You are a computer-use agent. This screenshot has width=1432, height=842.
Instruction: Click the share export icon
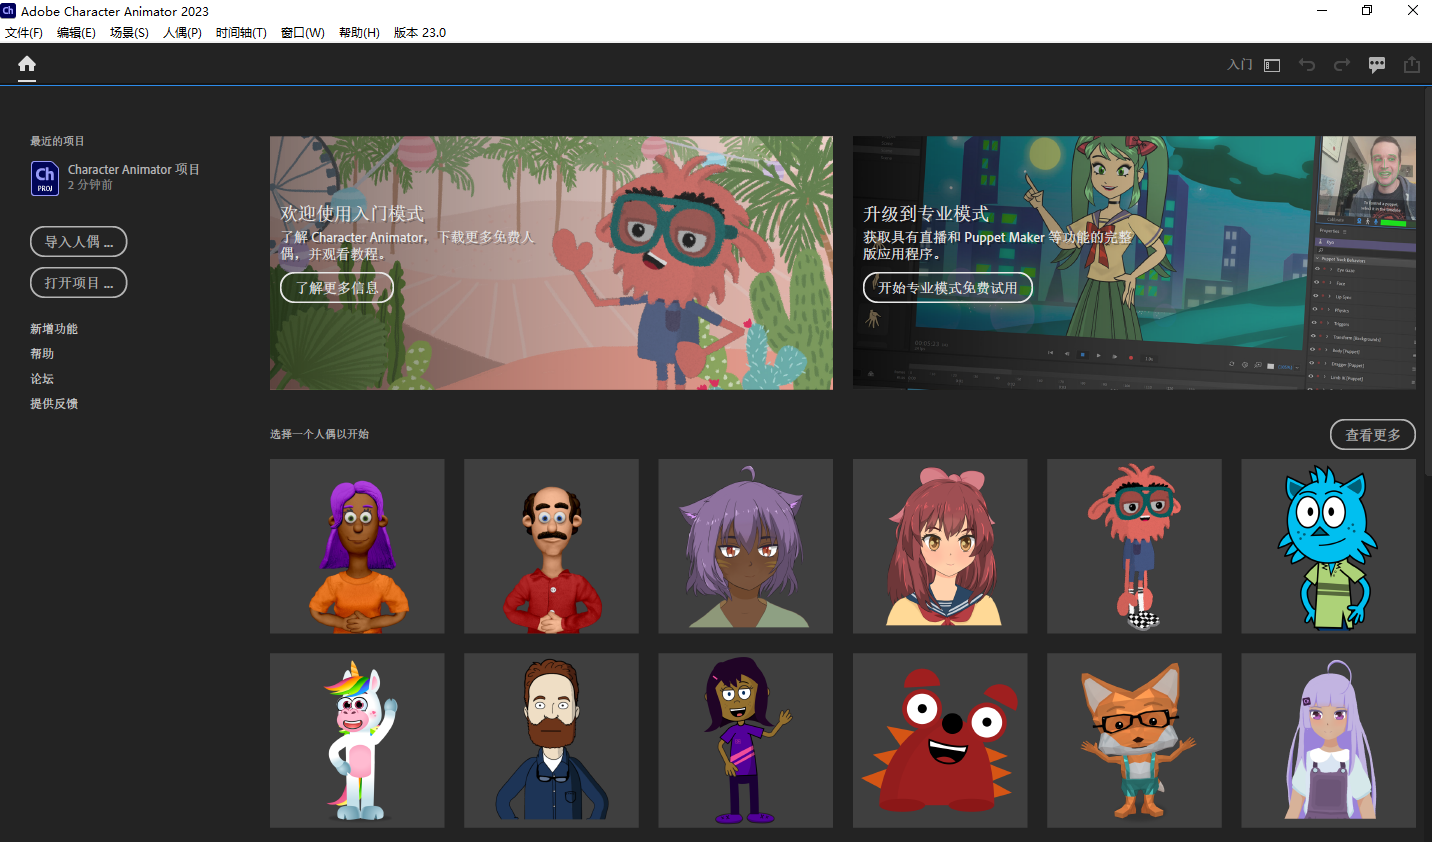pyautogui.click(x=1412, y=65)
